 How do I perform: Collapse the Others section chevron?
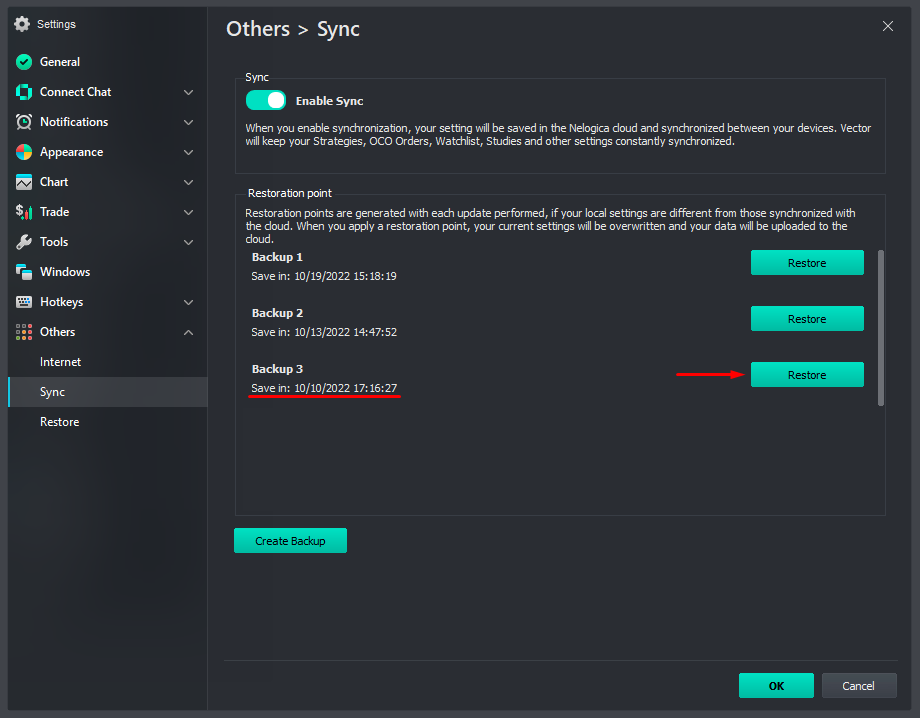click(188, 332)
